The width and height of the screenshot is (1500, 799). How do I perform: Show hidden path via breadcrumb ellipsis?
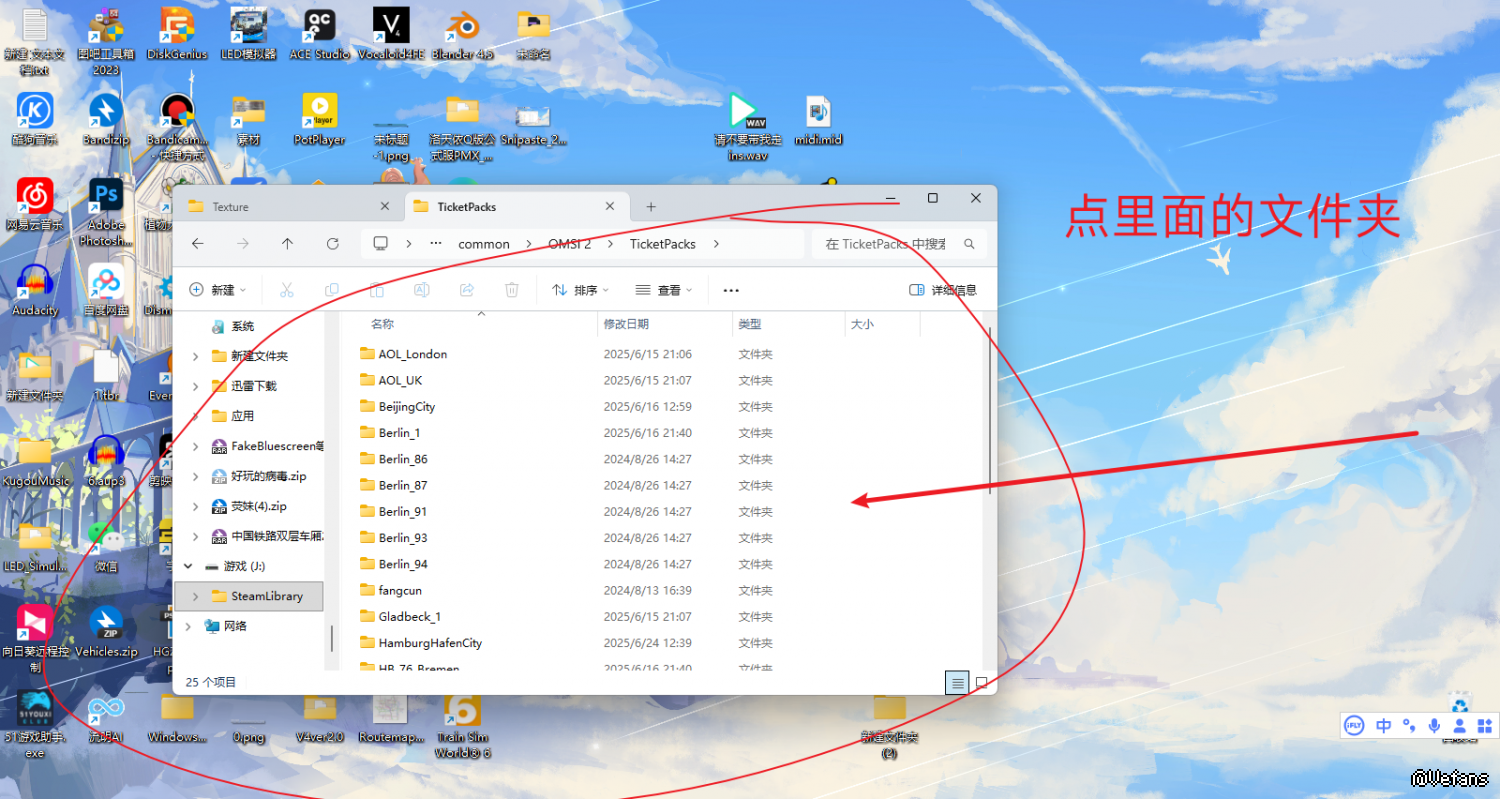[x=435, y=244]
